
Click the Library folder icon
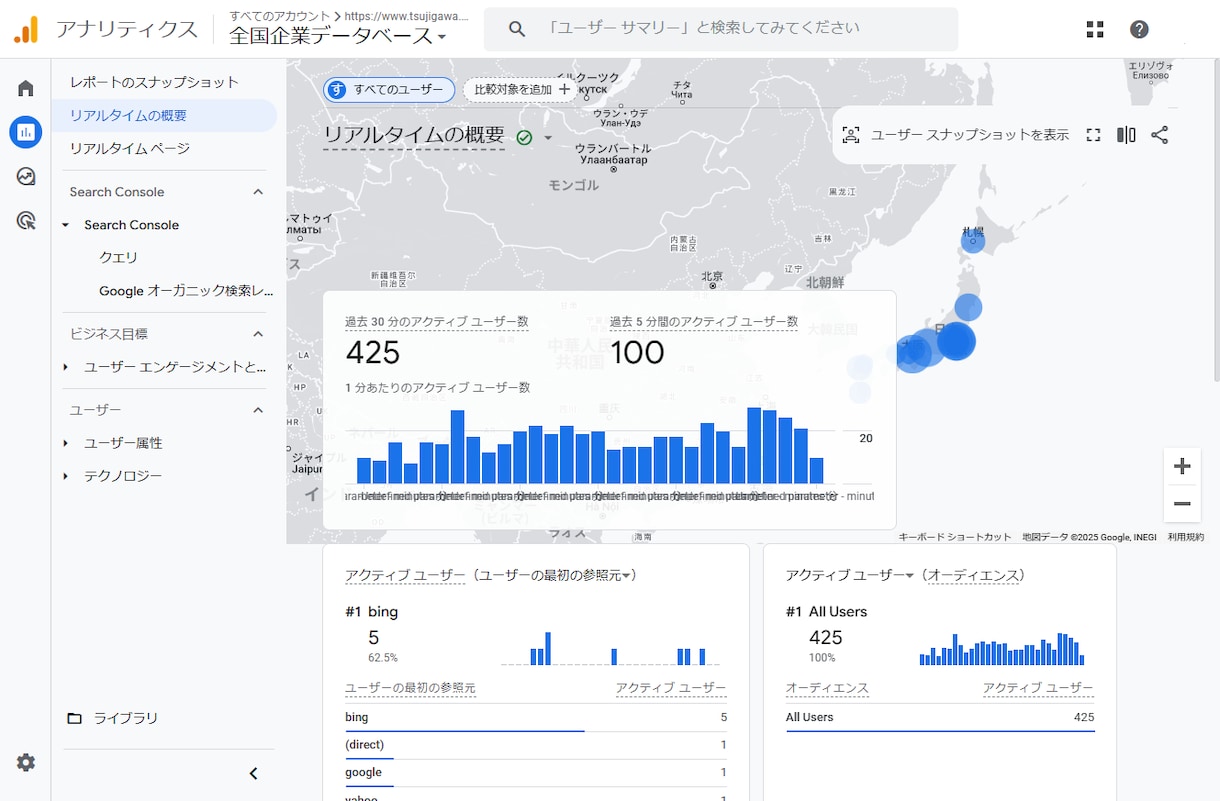coord(75,718)
